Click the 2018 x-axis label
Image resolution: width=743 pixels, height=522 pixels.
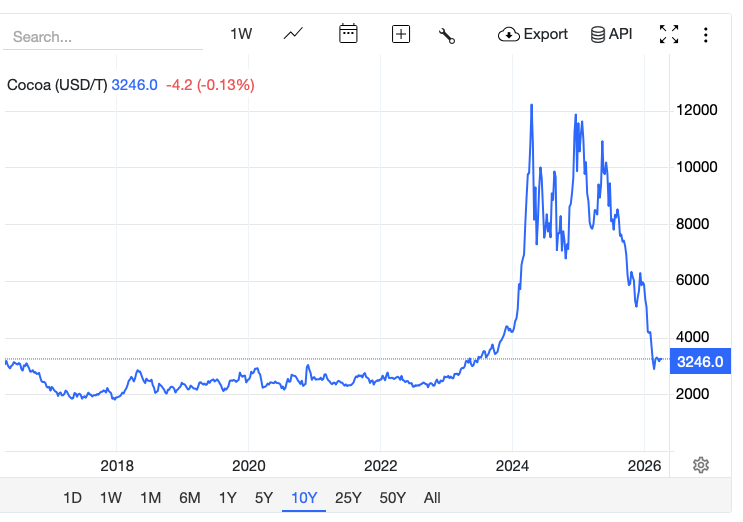click(x=117, y=466)
